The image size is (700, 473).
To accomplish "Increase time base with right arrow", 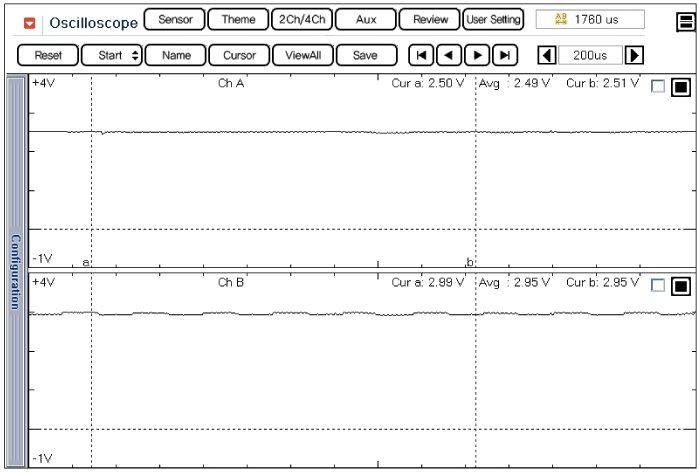I will click(x=634, y=55).
